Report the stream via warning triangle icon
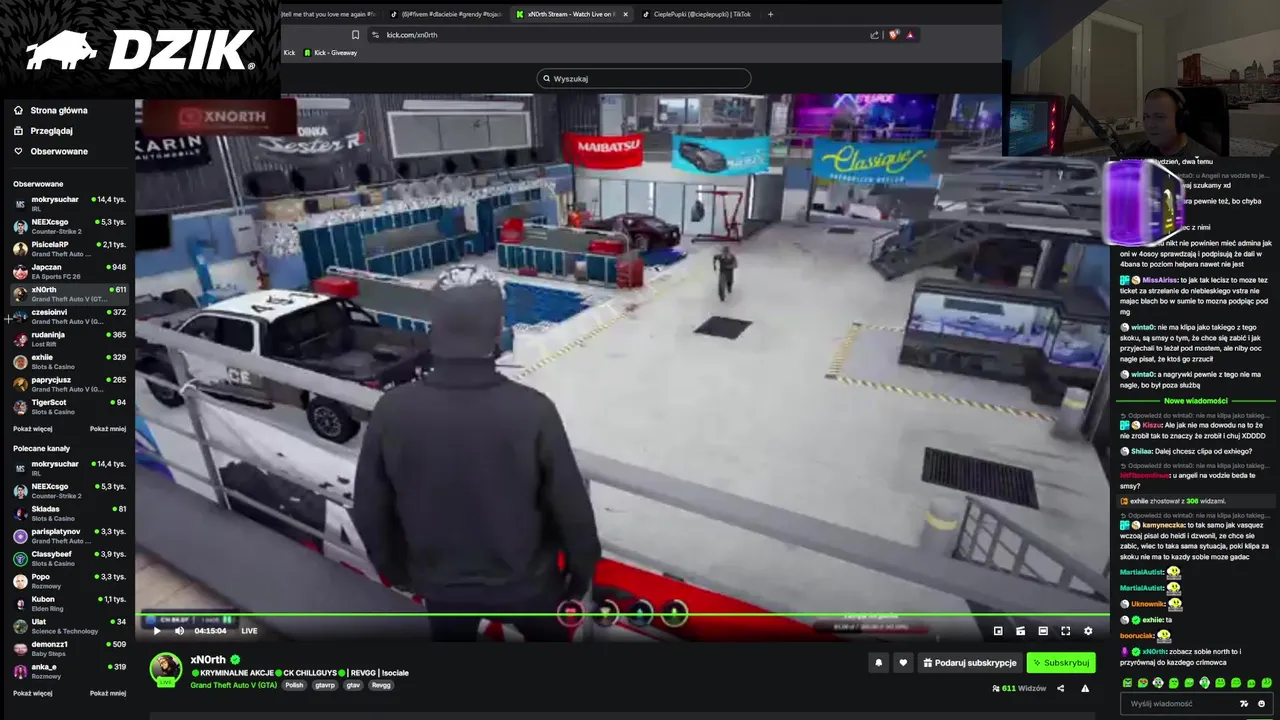 tap(1085, 688)
